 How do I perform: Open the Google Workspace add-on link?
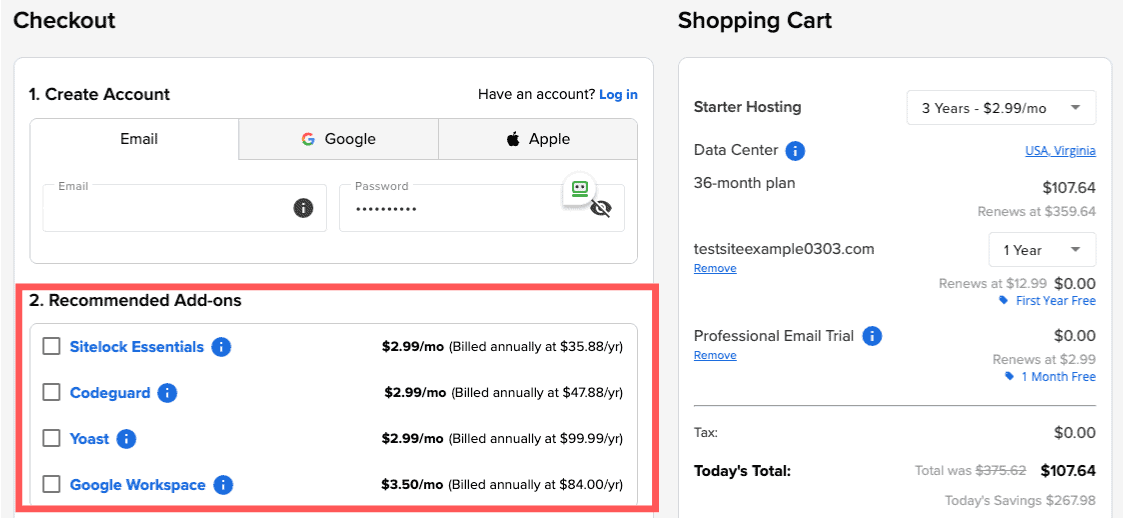138,485
